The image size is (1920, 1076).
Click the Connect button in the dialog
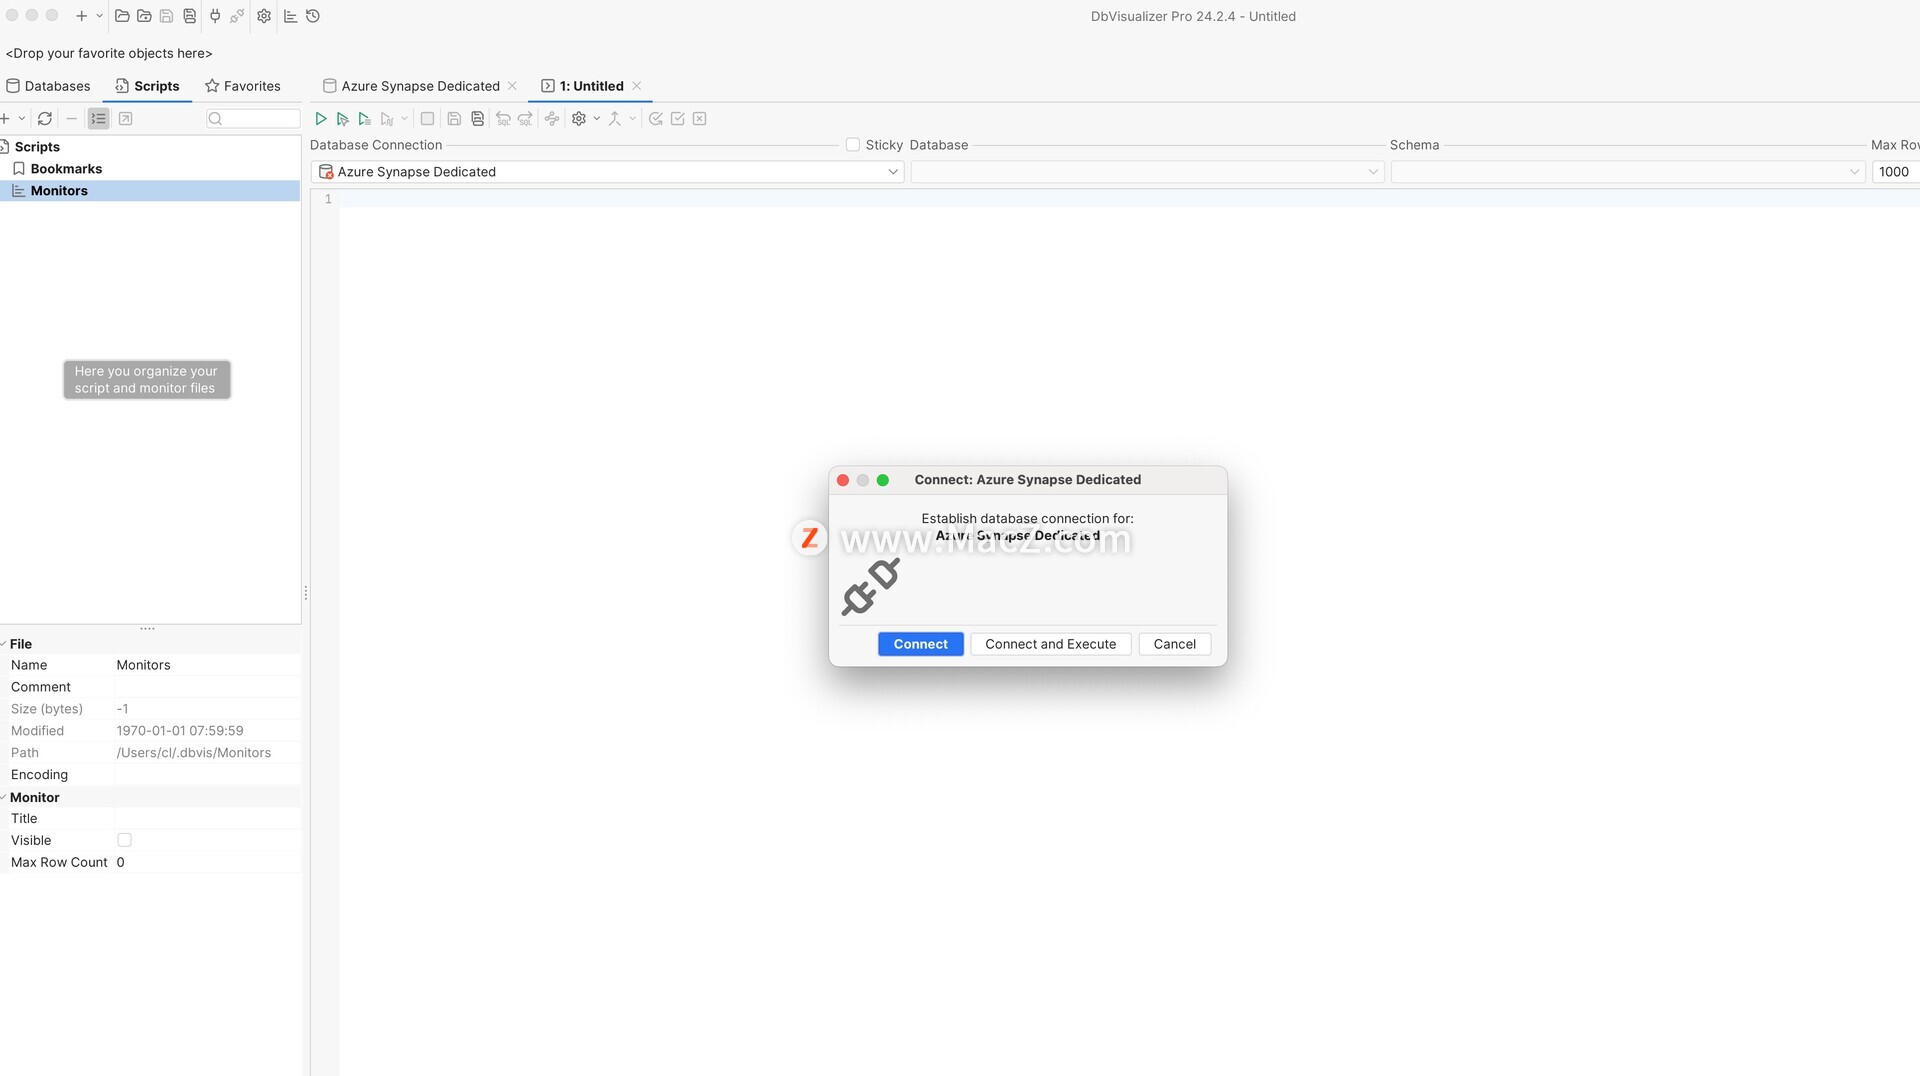click(x=920, y=644)
